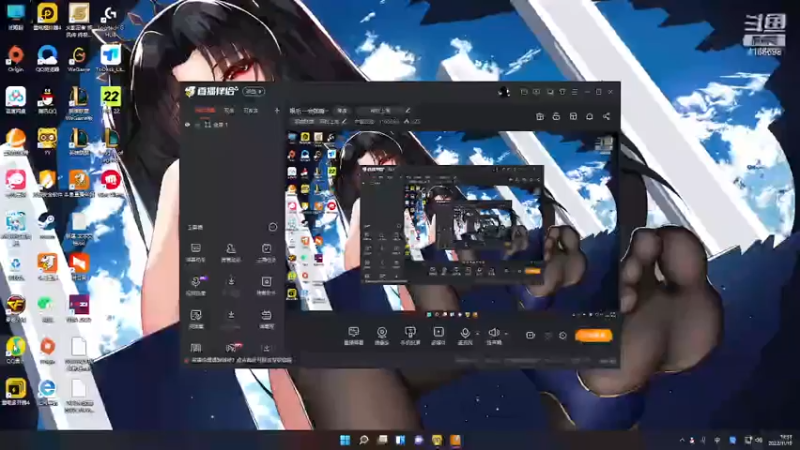Viewport: 800px width, 450px height.
Task: Add a new scene with the plus icon
Action: (277, 110)
